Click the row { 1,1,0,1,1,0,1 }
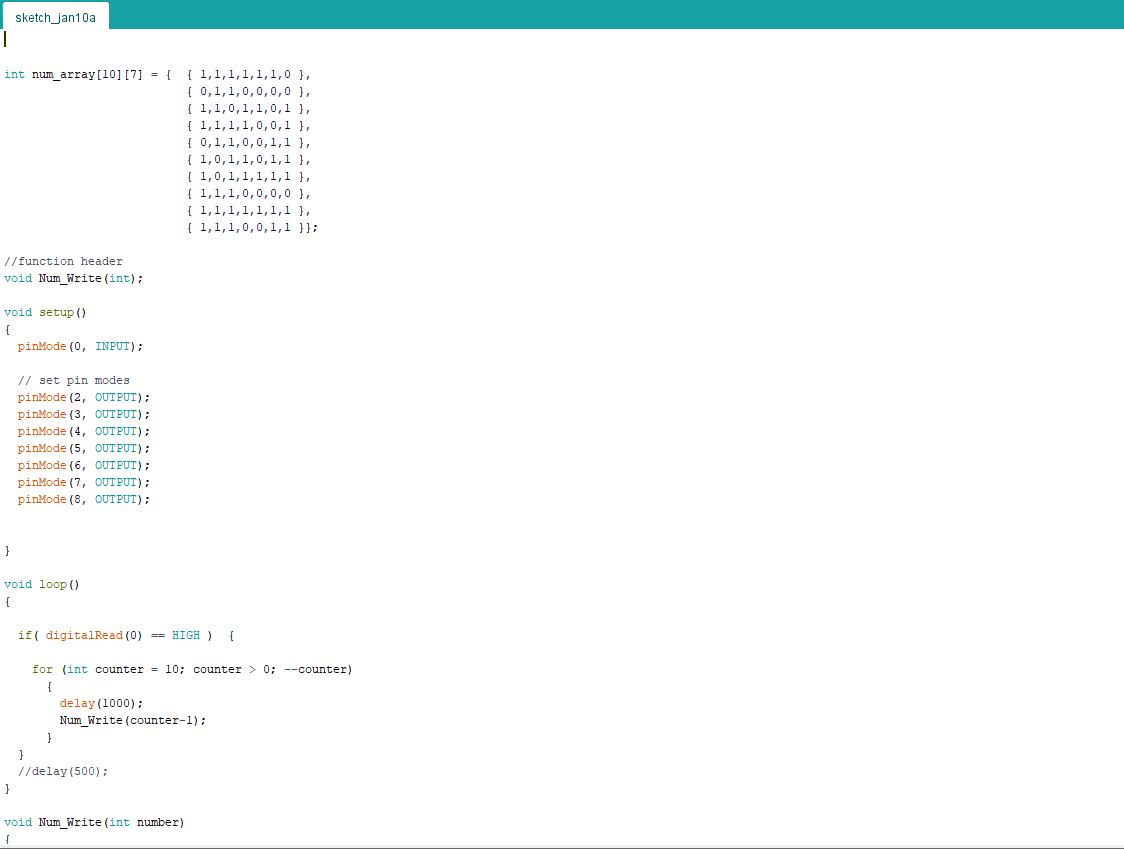Screen dimensions: 1124x849 point(248,109)
